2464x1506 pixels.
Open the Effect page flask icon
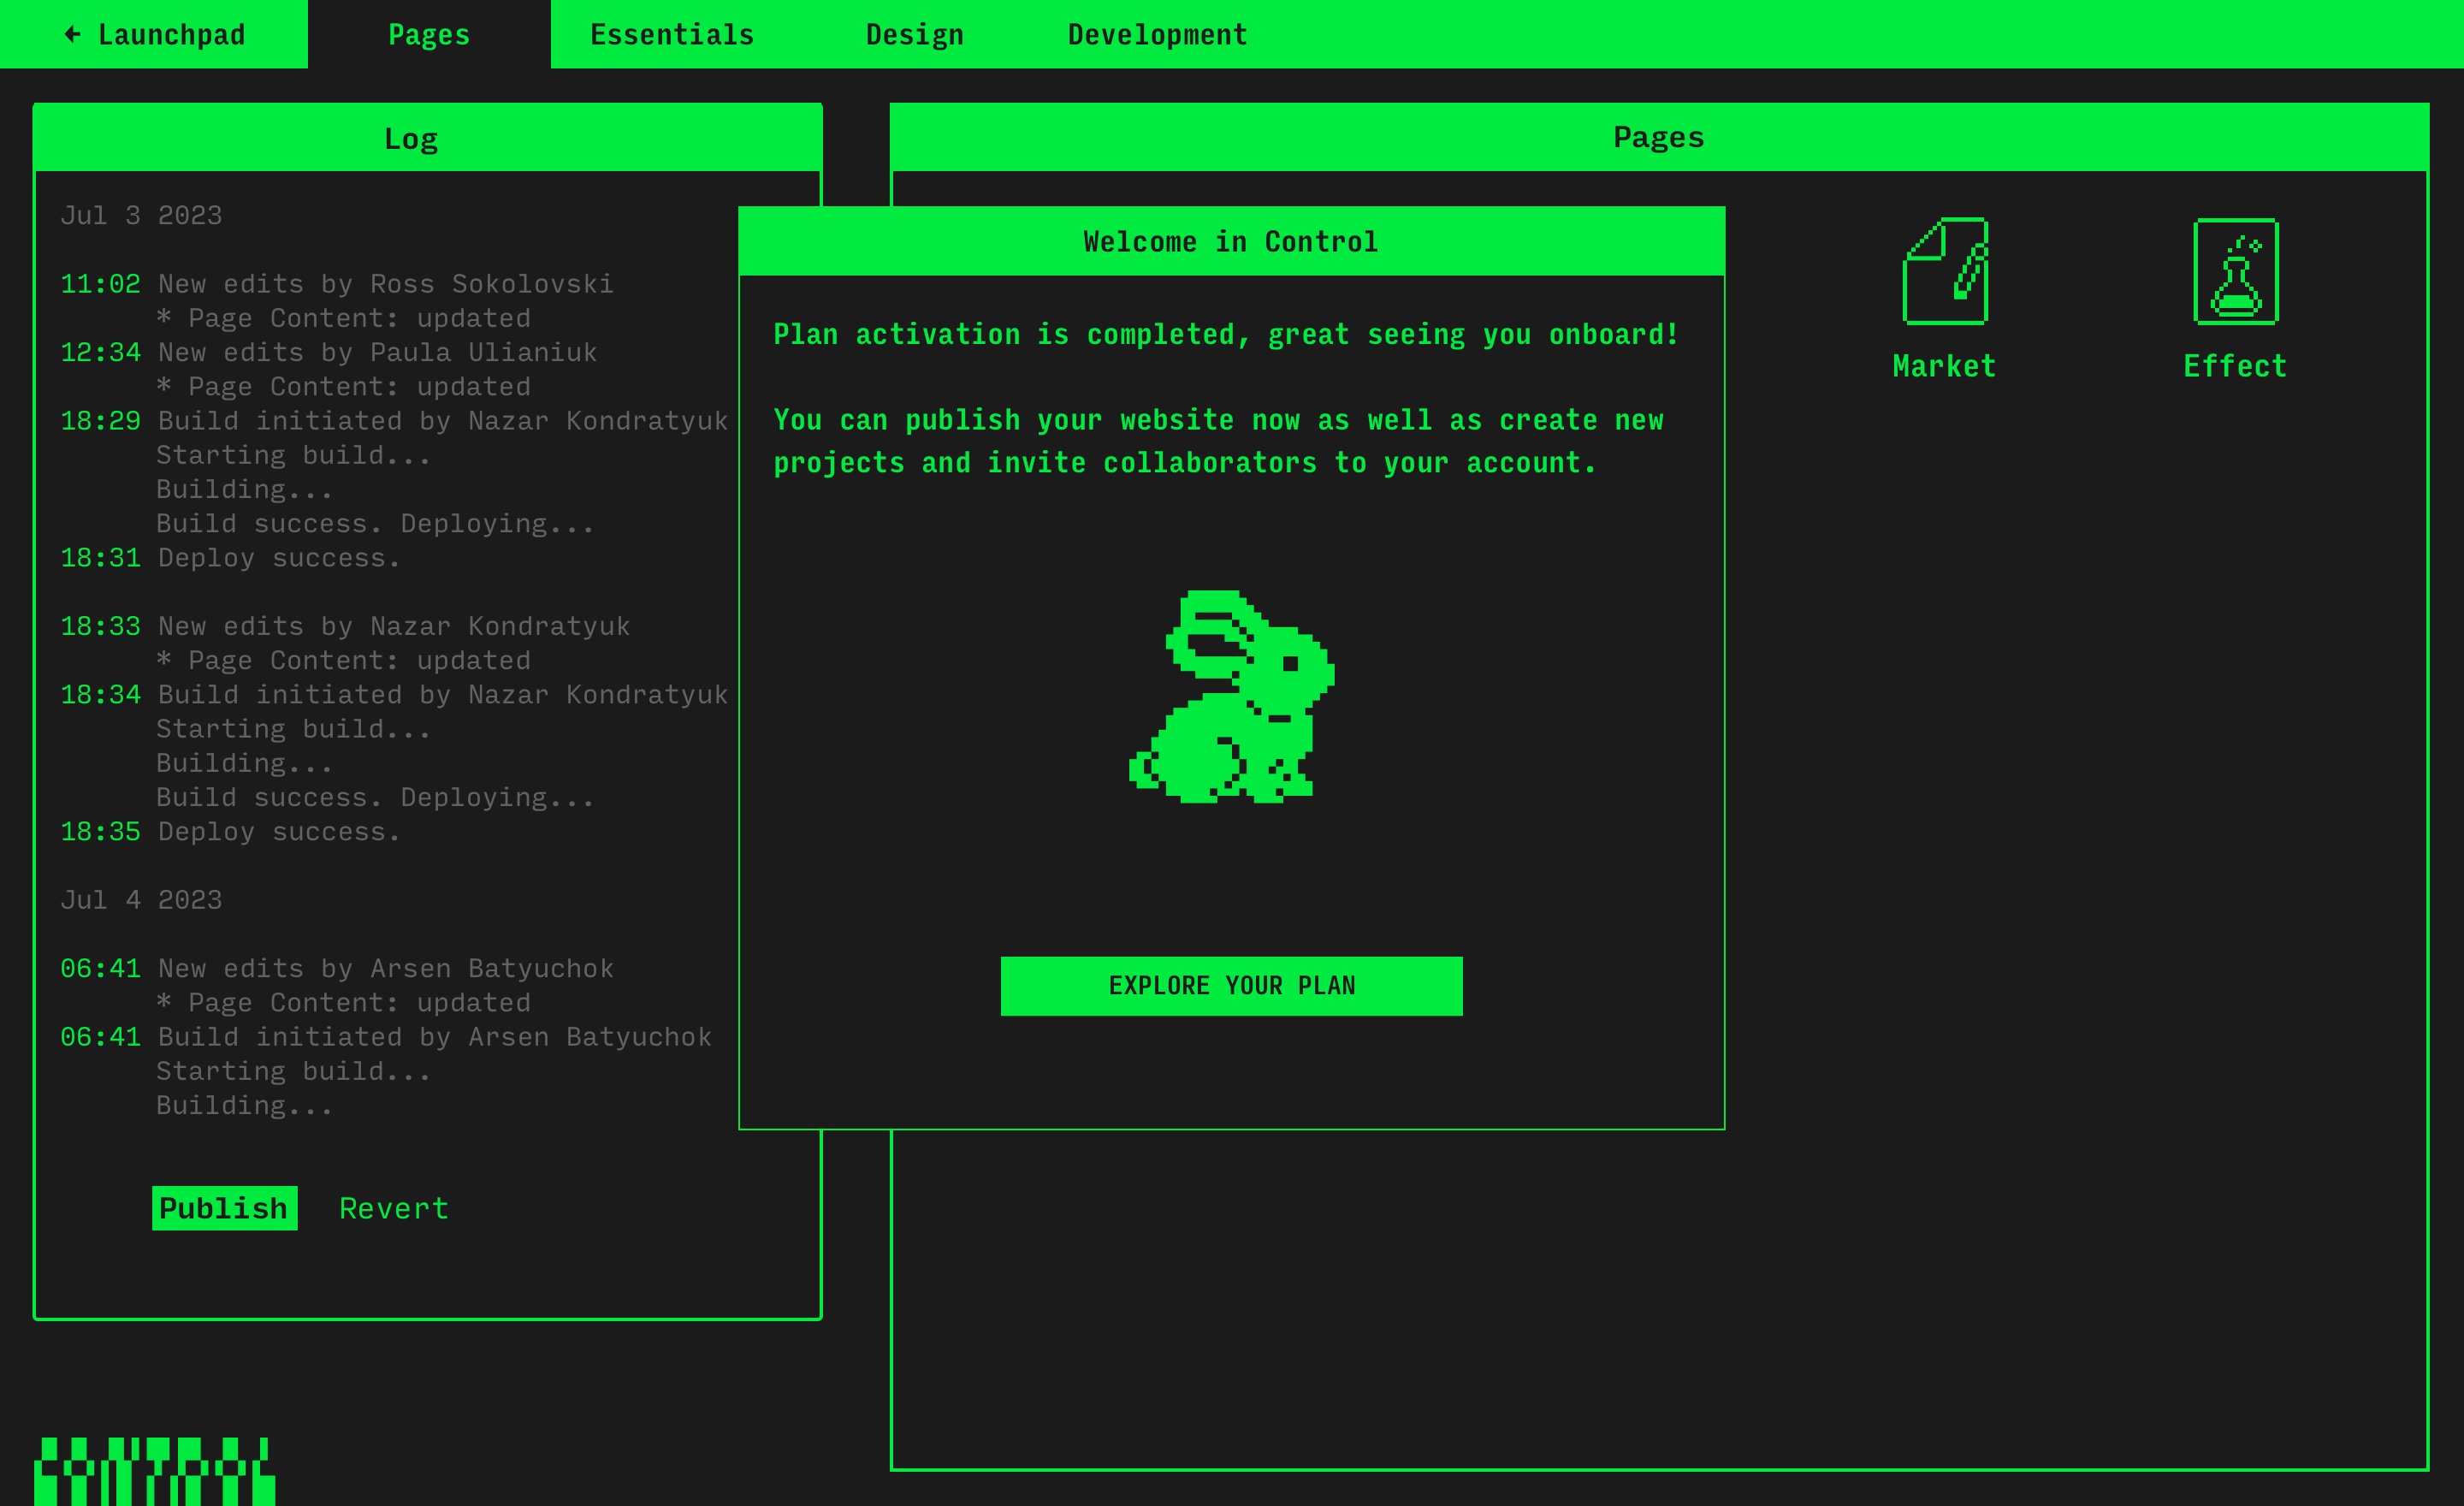[2235, 272]
